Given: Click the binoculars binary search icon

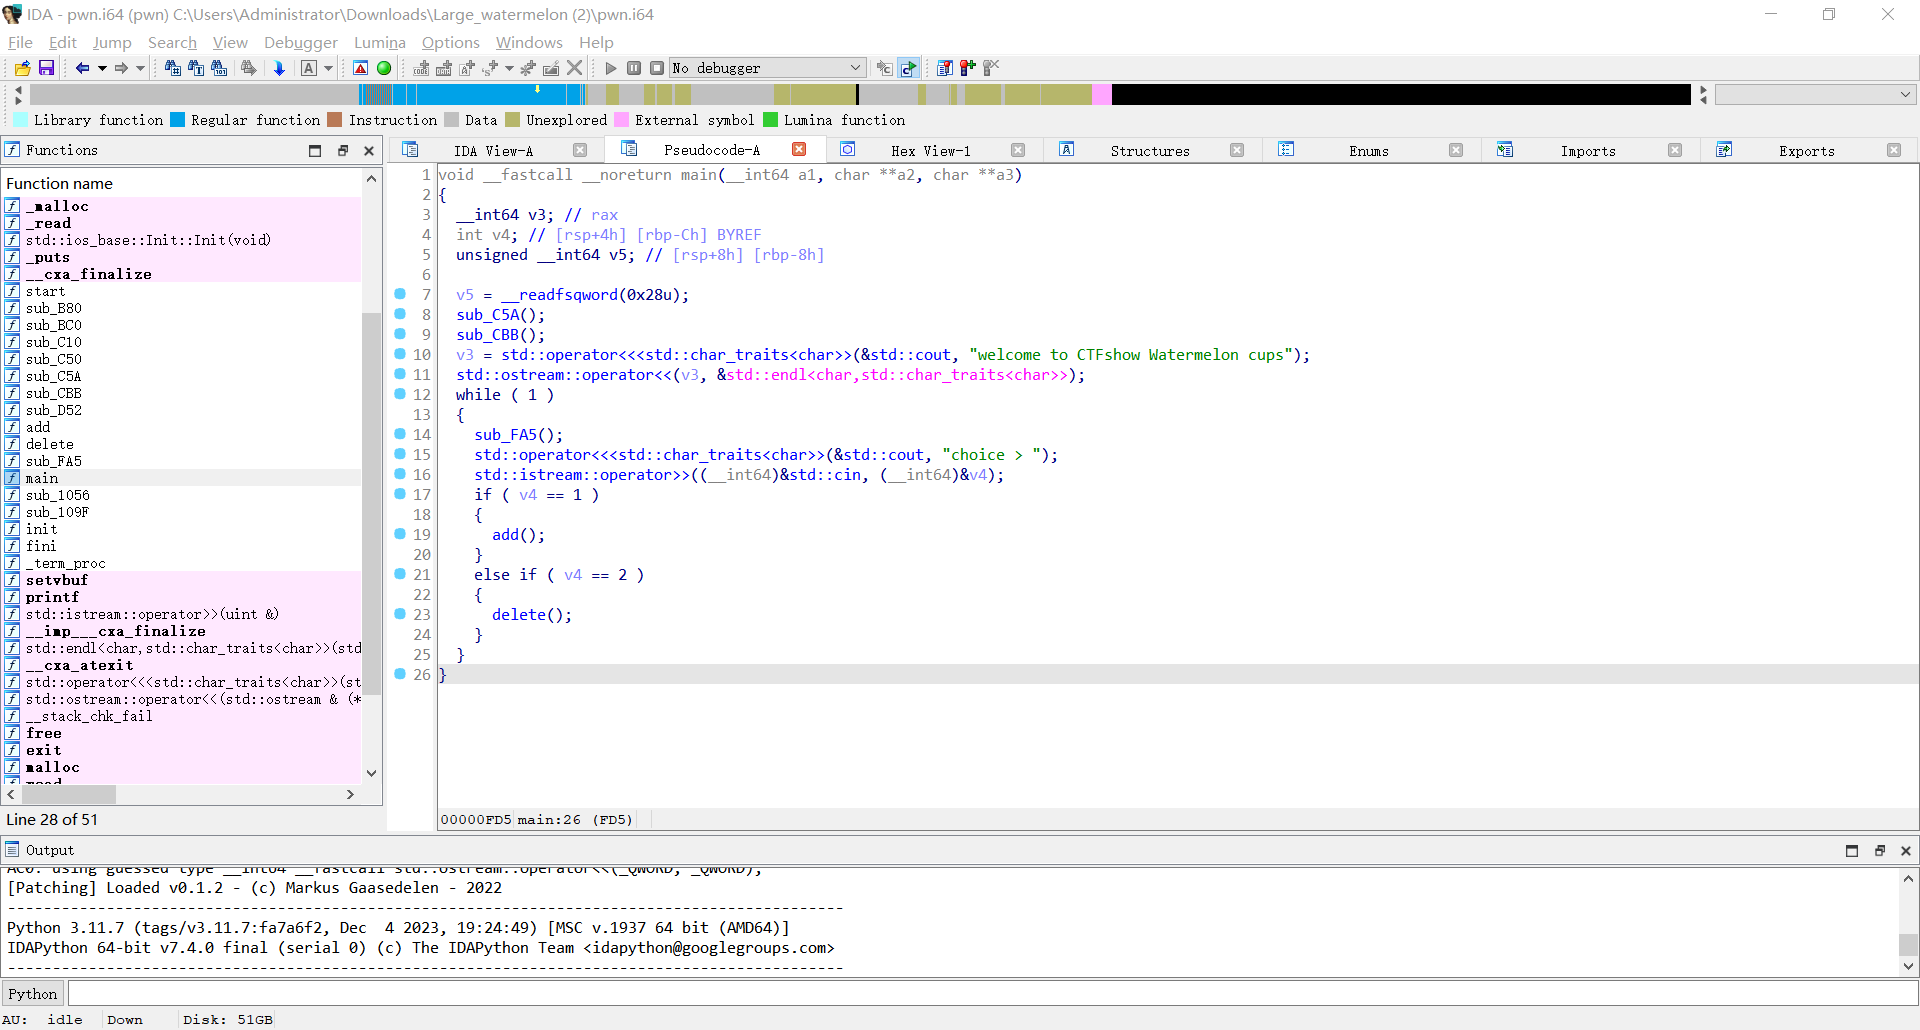Looking at the screenshot, I should (x=219, y=68).
